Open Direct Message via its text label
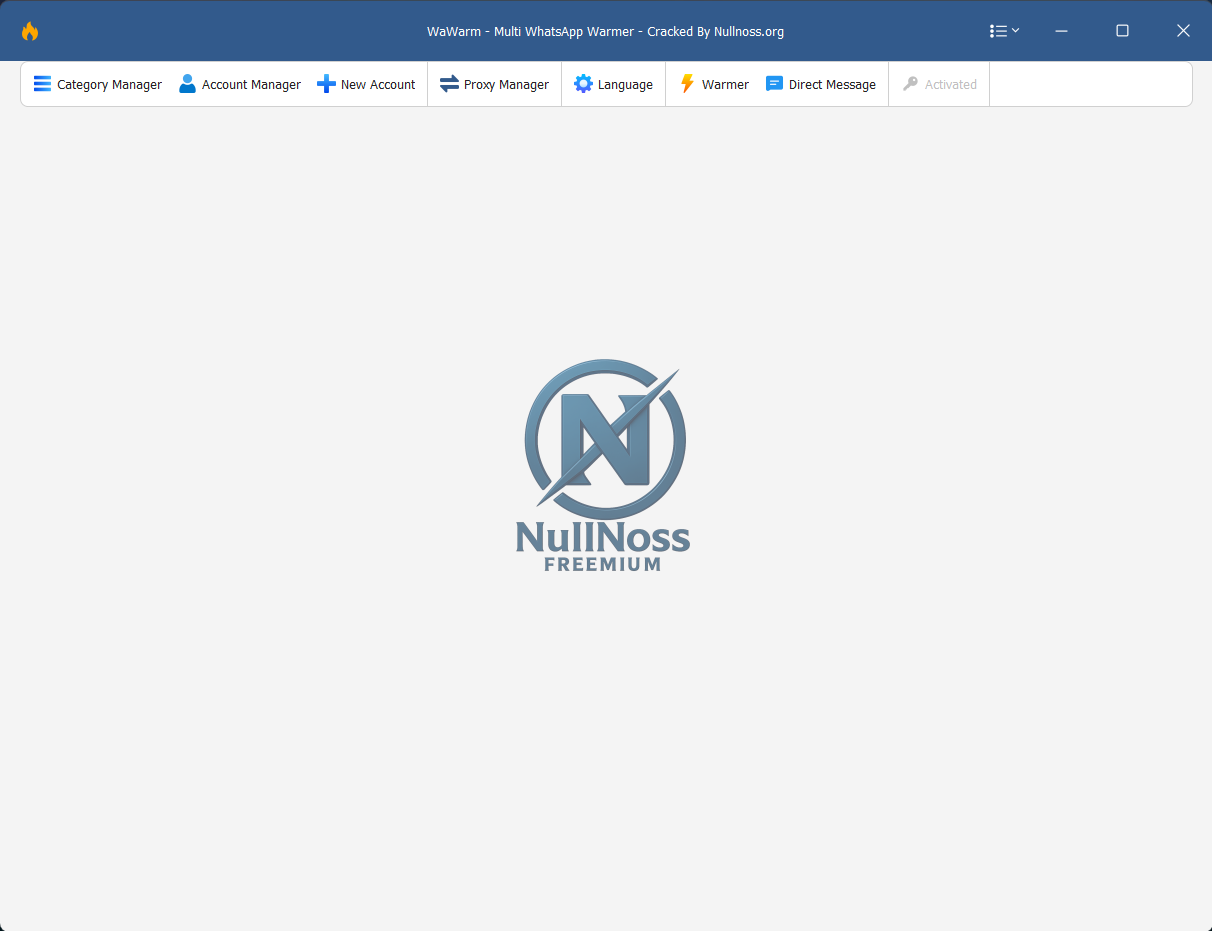Viewport: 1212px width, 931px height. pyautogui.click(x=832, y=85)
